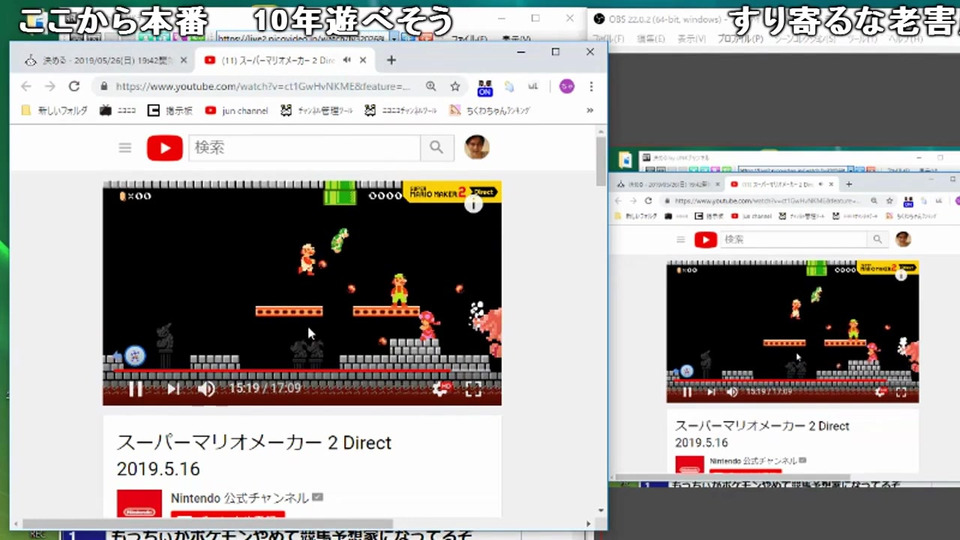Close the 決める tab
Viewport: 960px width, 540px height.
pos(184,60)
